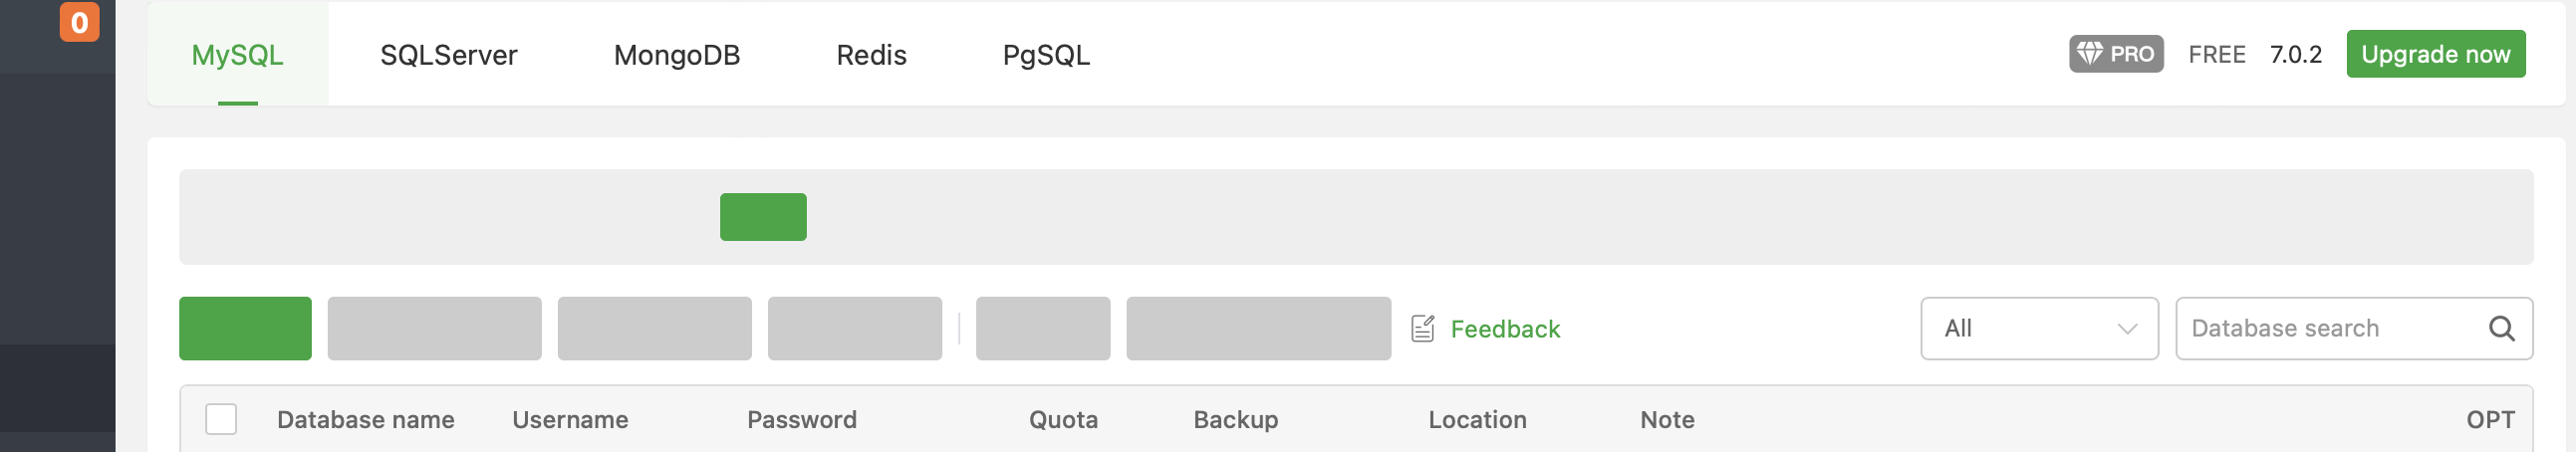Switch to the PgSQL tab
This screenshot has width=2576, height=452.
(1046, 55)
